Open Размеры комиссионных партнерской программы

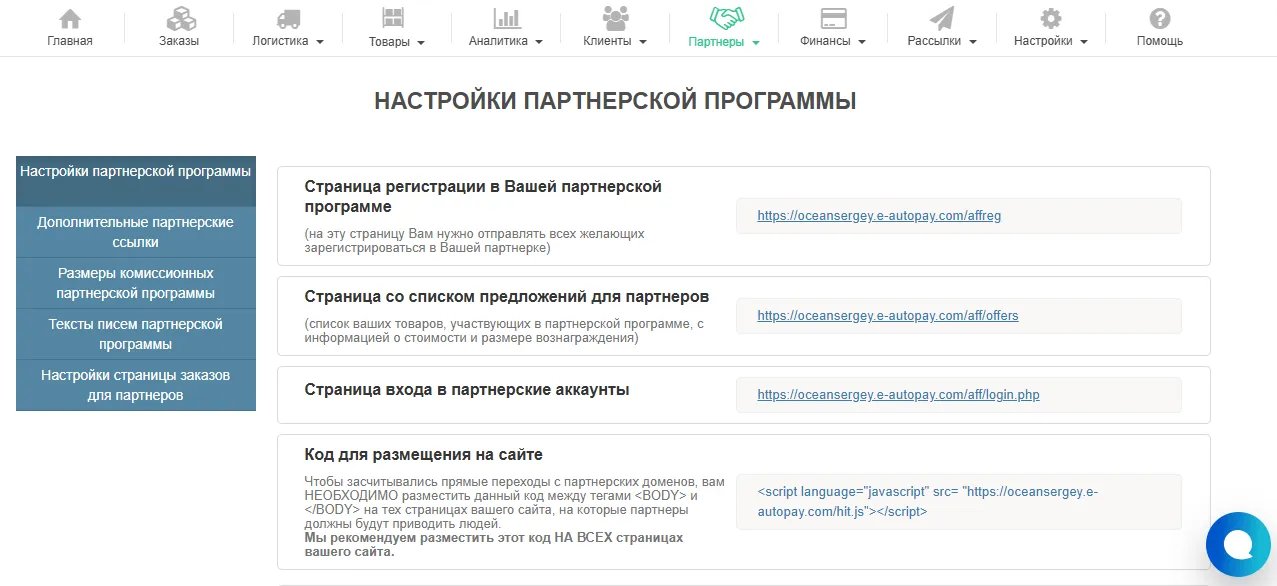(136, 283)
